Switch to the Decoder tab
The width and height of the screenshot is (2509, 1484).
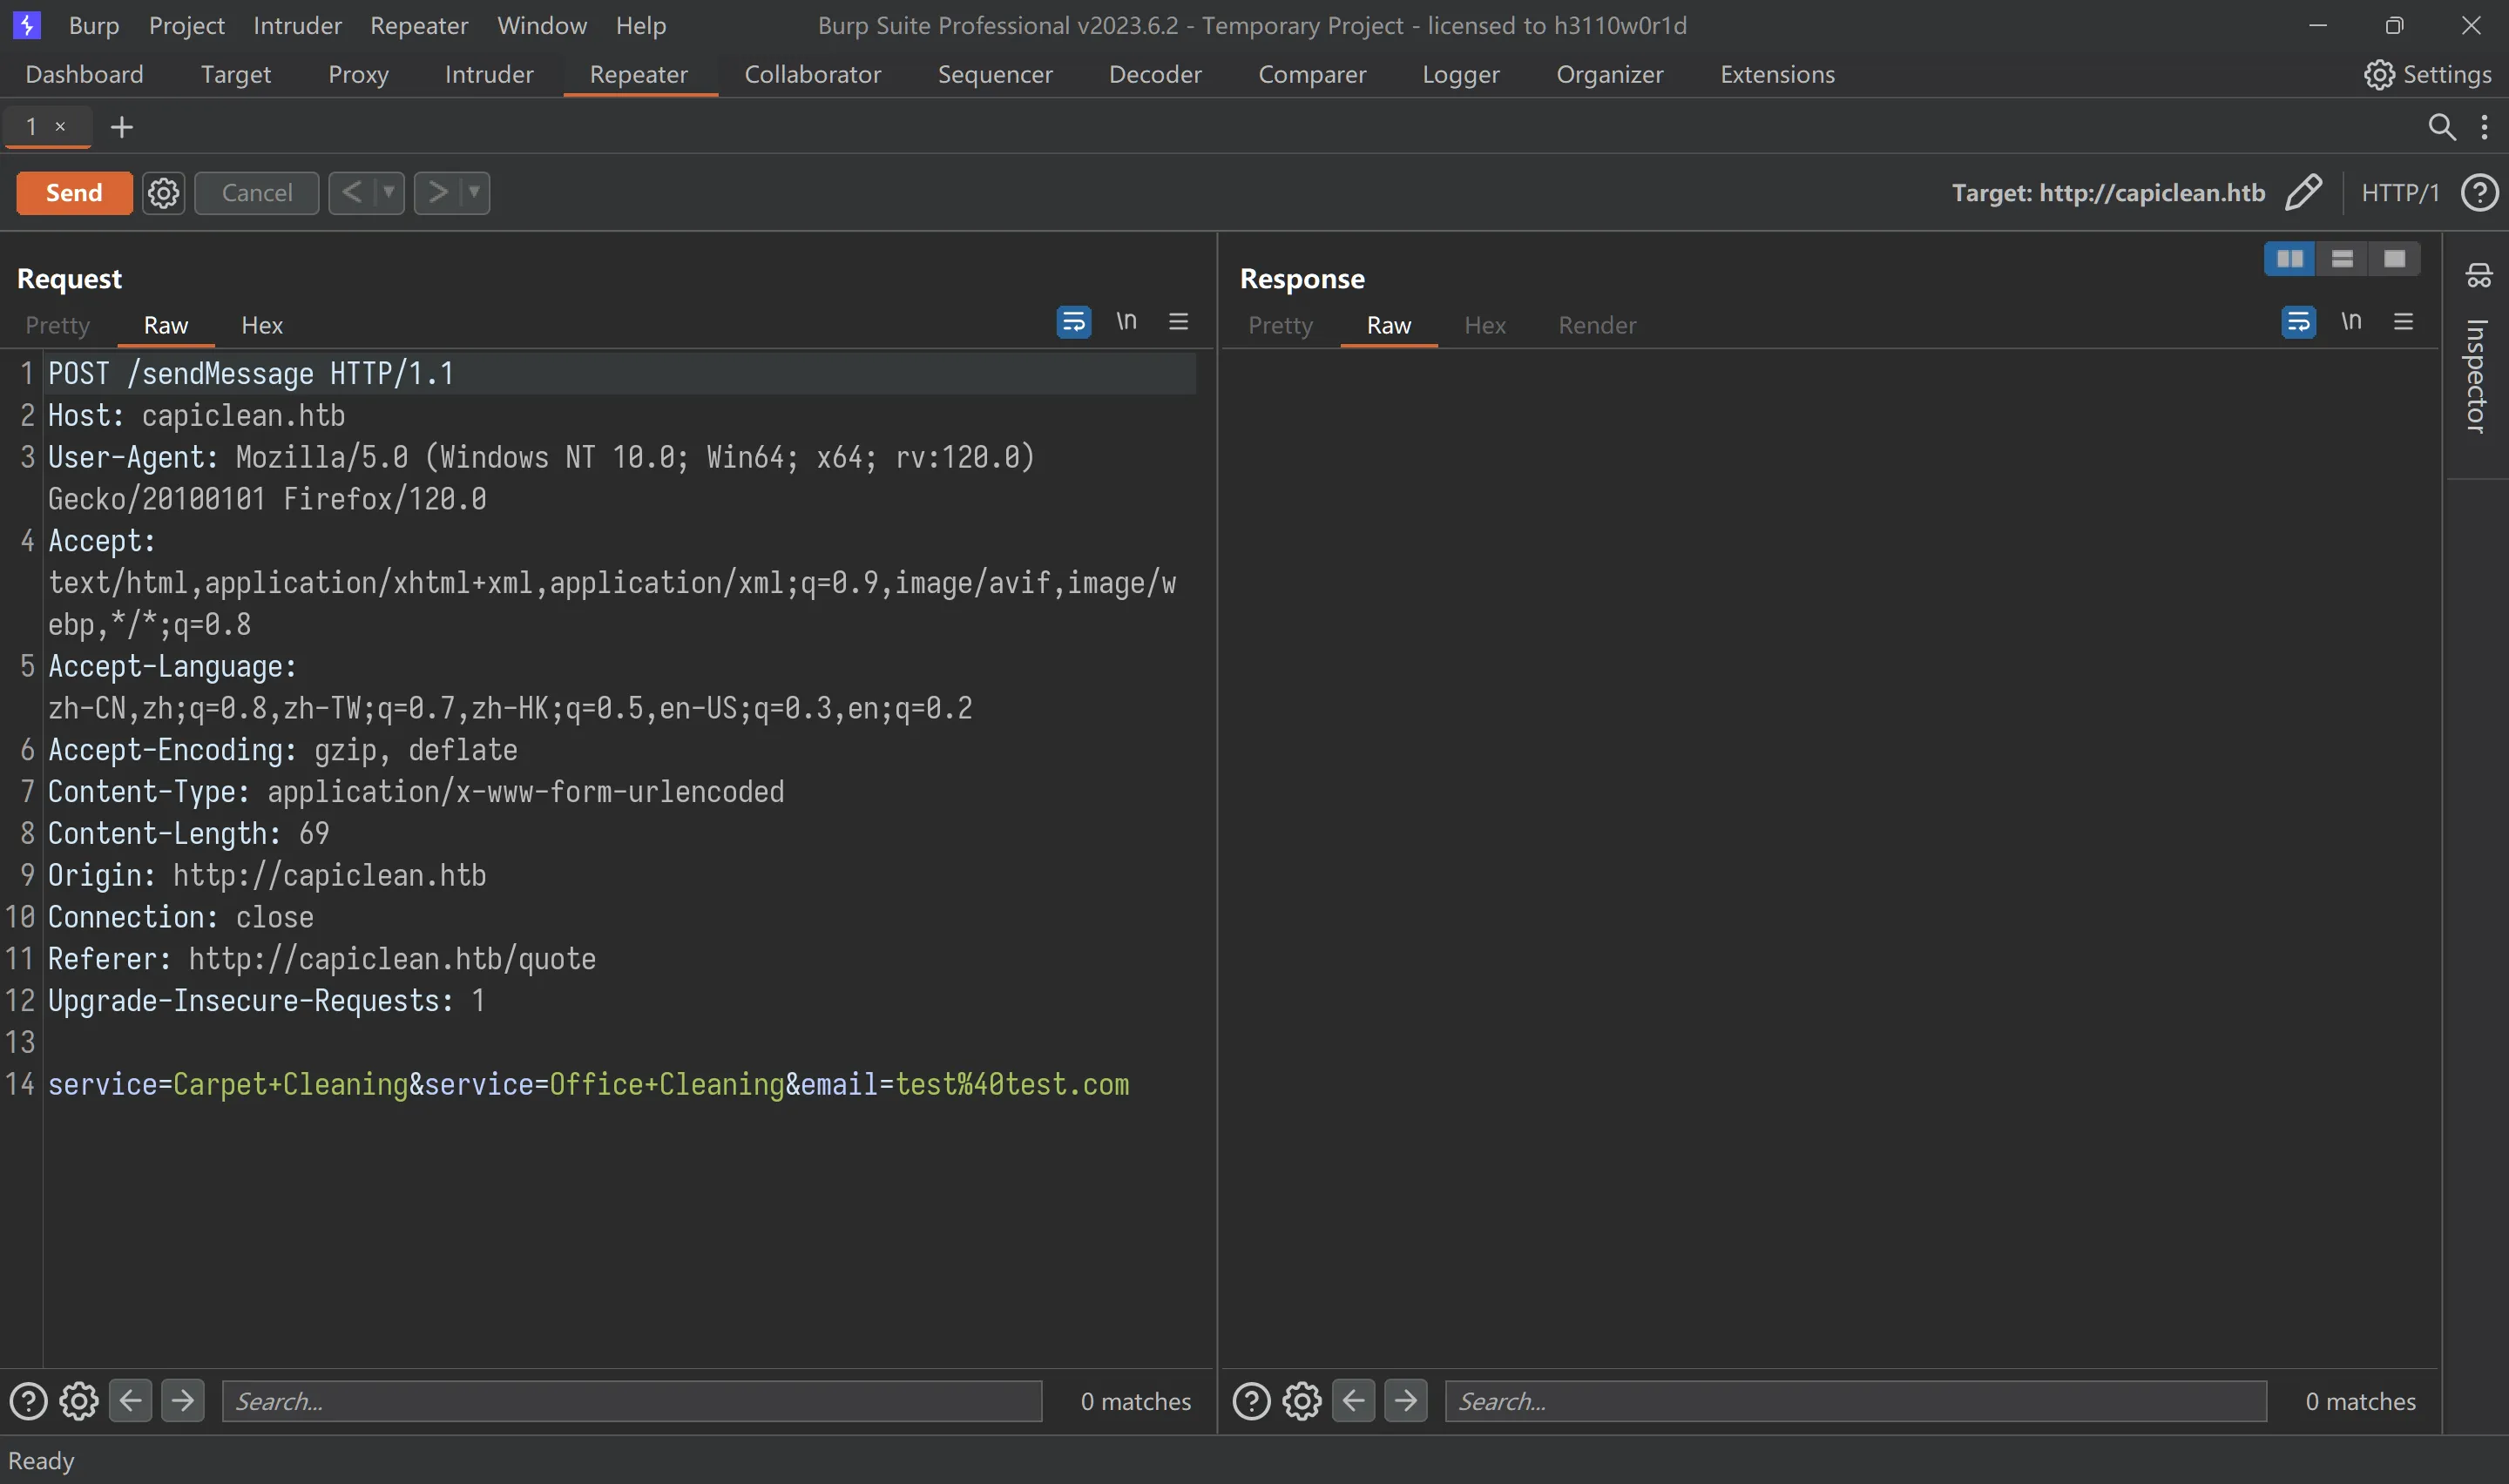[x=1155, y=74]
